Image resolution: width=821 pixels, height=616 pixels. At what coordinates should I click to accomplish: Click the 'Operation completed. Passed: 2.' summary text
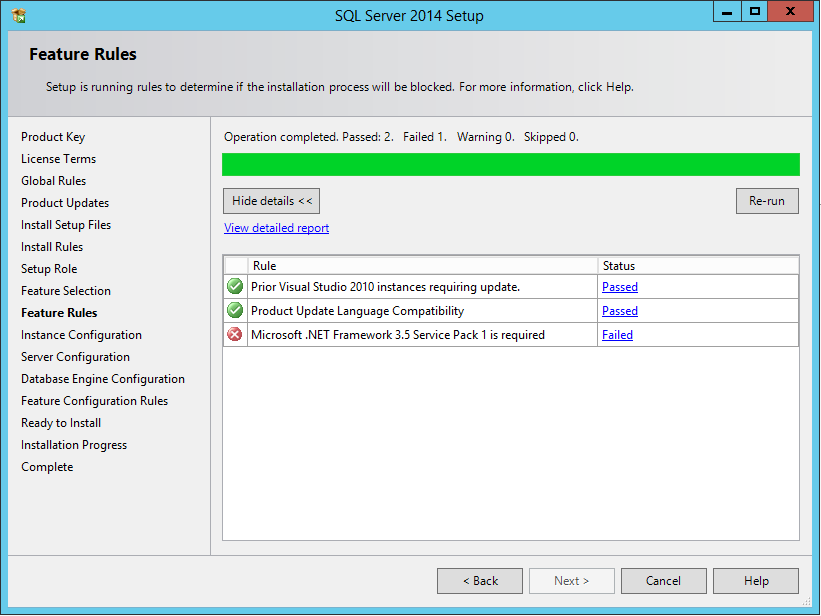[309, 137]
